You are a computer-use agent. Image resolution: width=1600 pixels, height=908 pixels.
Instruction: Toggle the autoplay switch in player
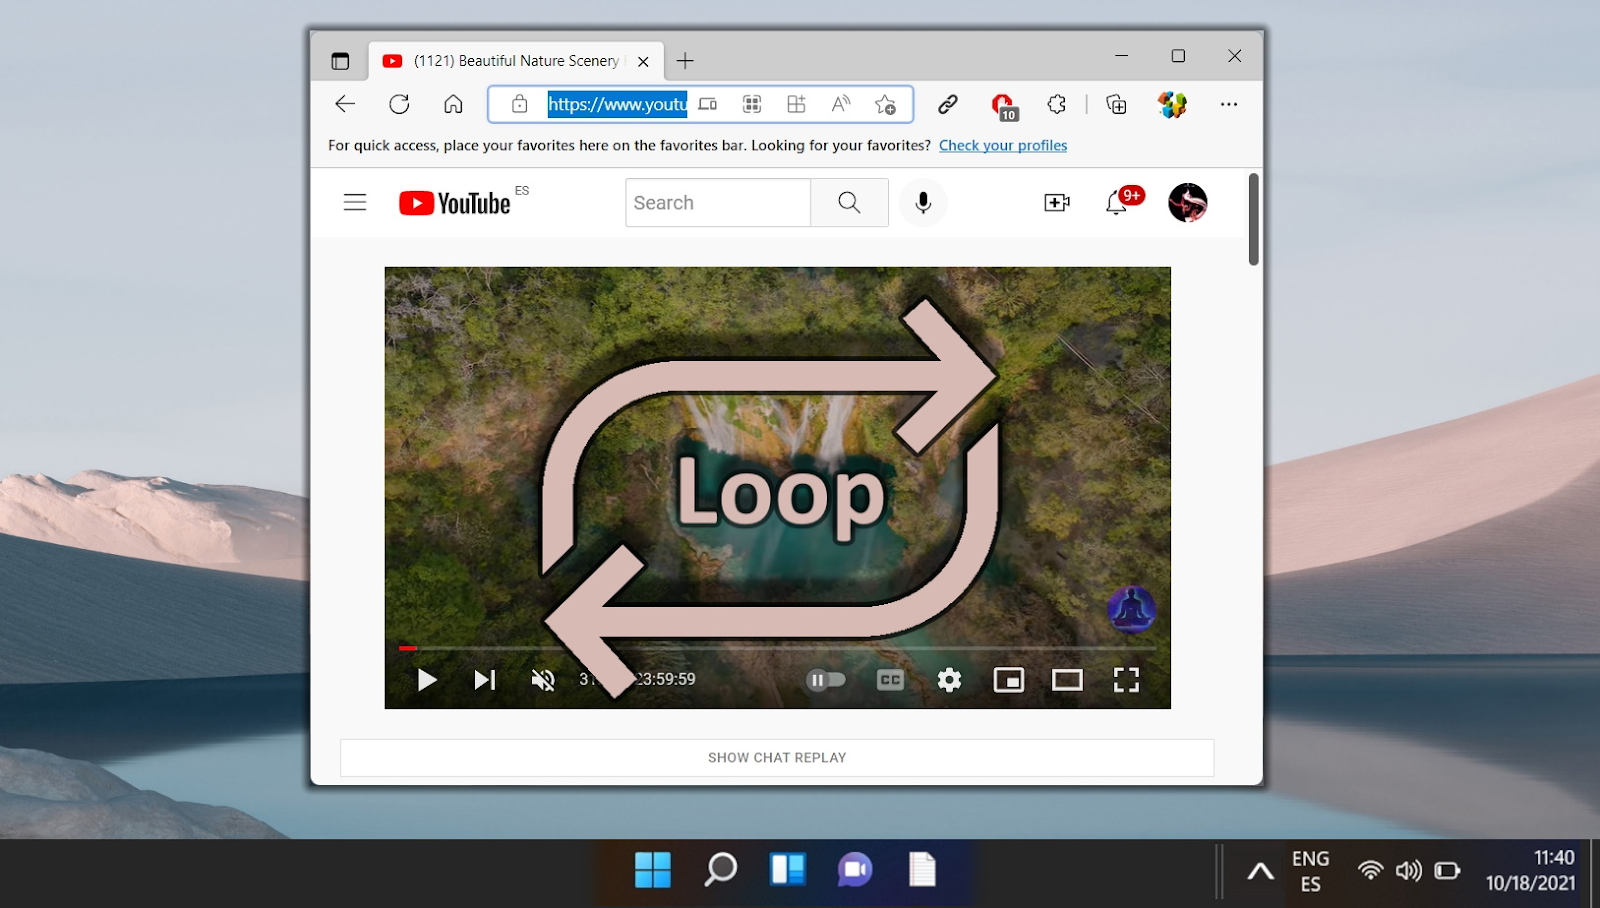pos(826,680)
